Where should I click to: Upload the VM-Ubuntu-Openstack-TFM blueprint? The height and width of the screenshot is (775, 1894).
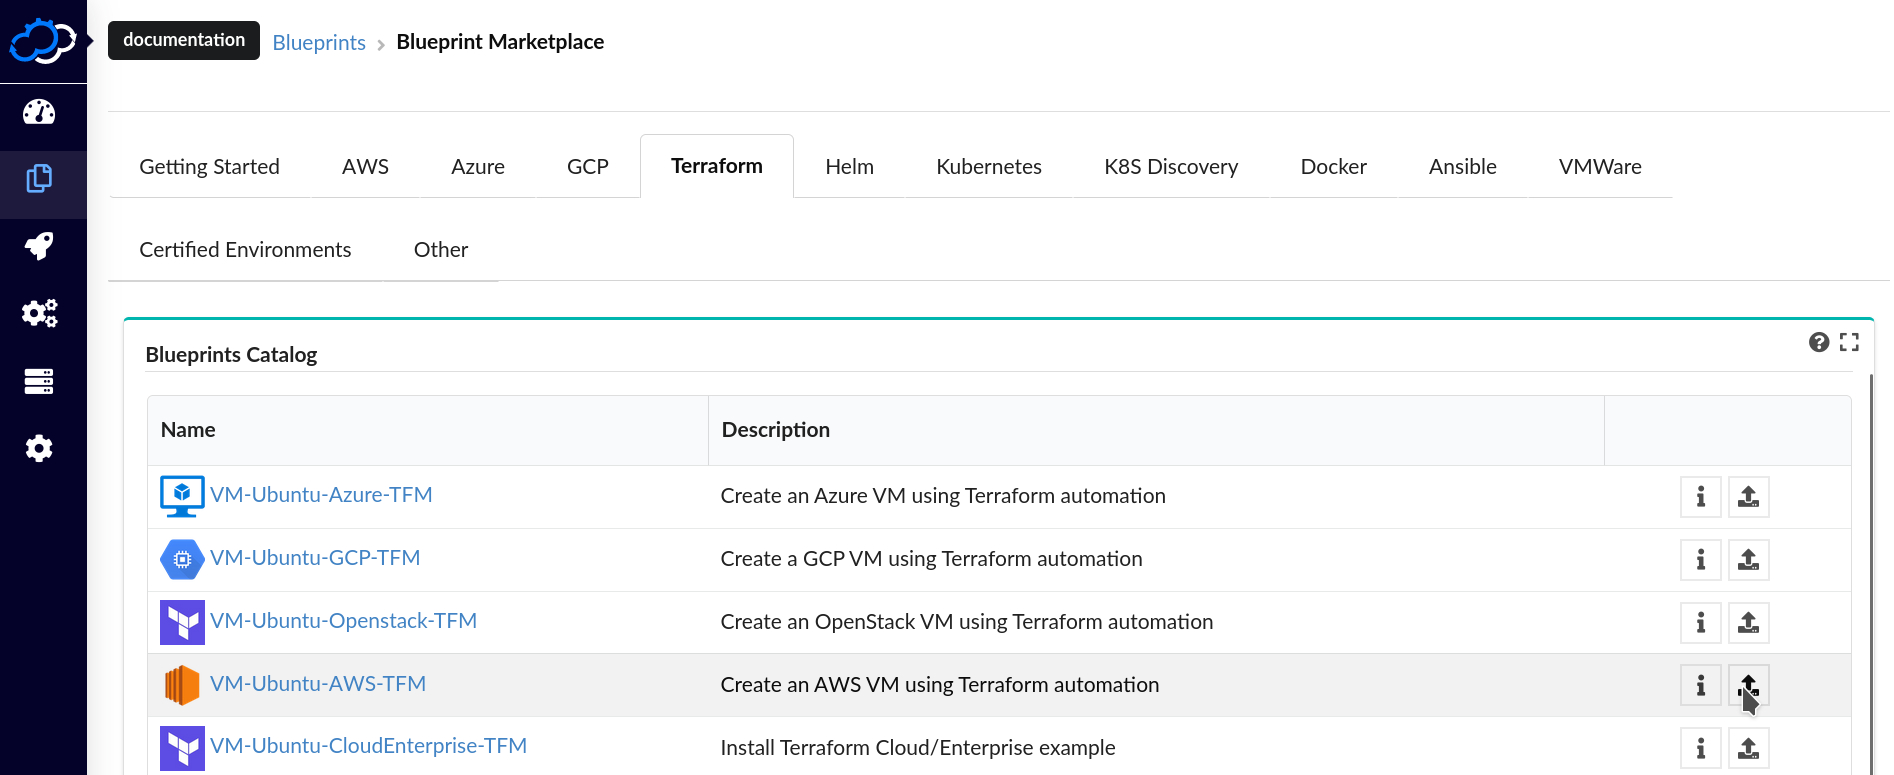(1748, 623)
